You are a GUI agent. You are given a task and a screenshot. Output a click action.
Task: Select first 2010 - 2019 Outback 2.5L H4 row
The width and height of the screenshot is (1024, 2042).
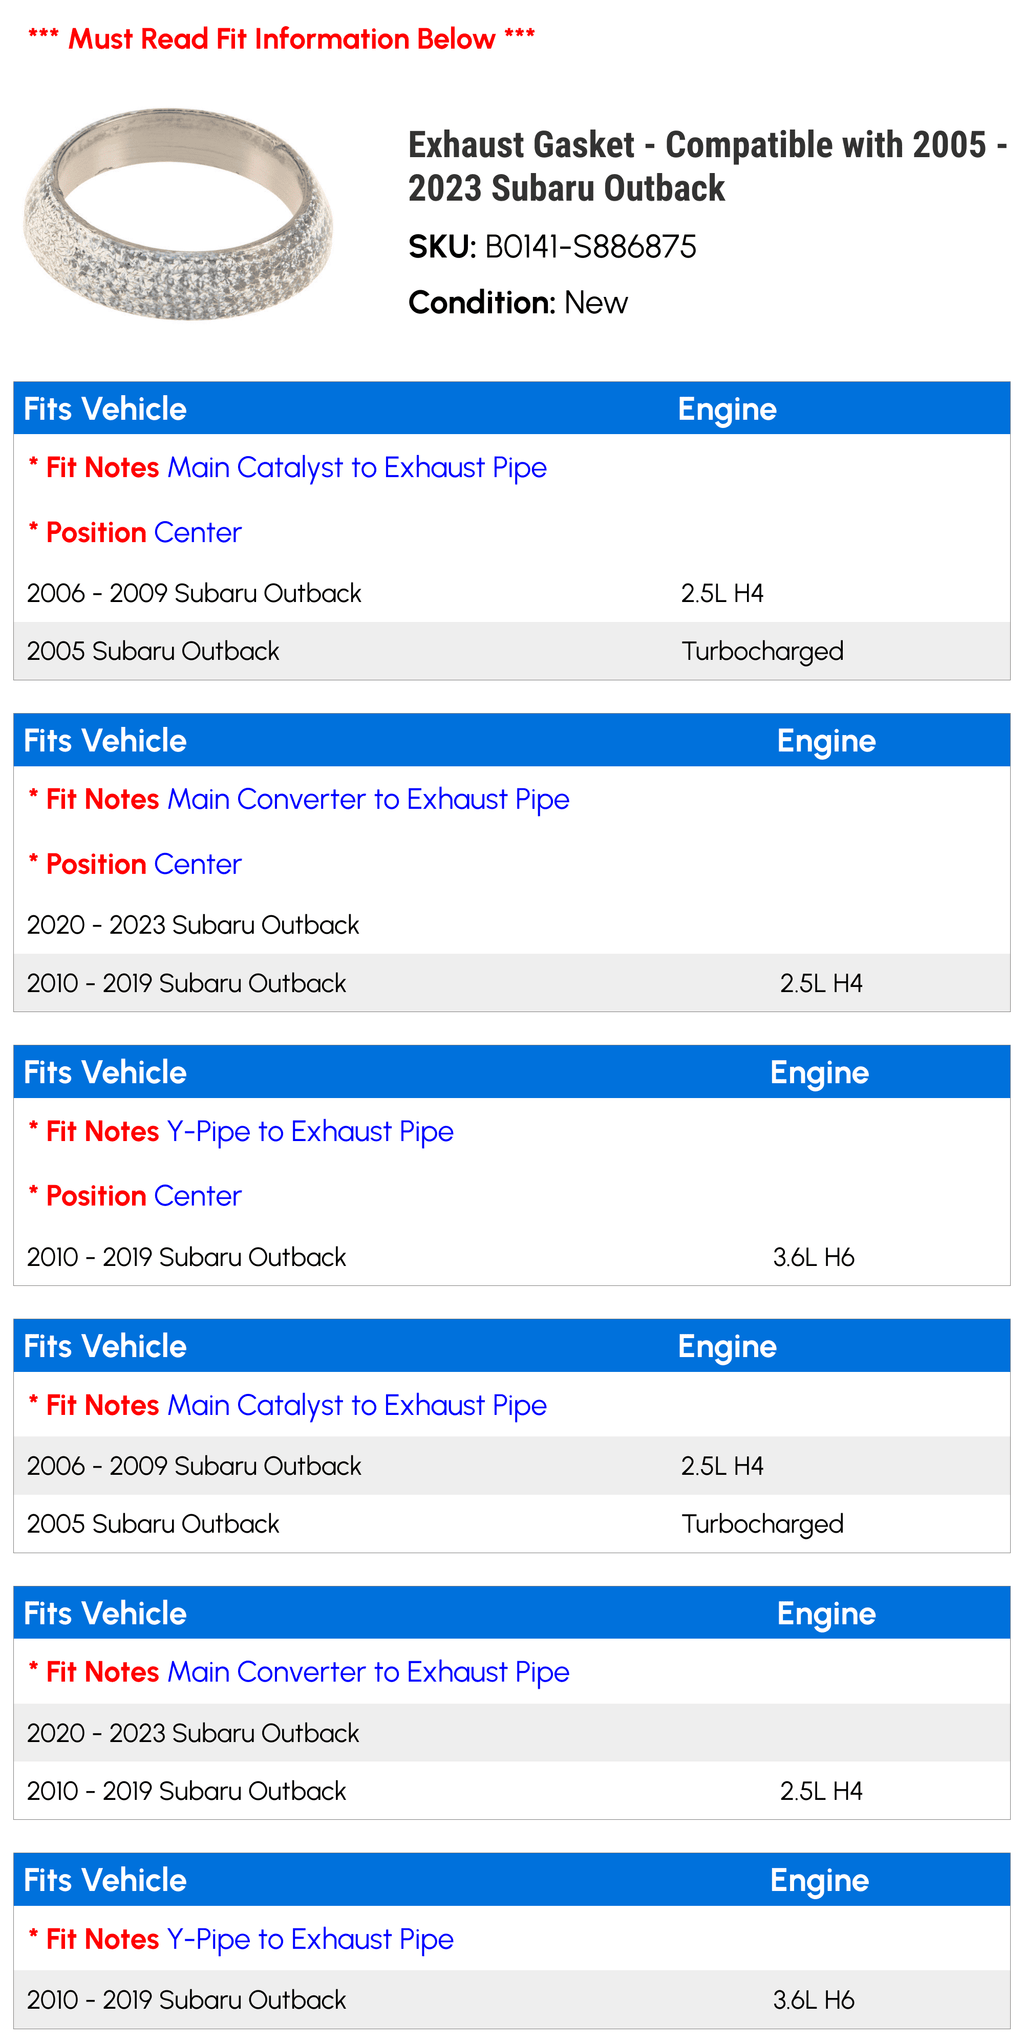[512, 983]
